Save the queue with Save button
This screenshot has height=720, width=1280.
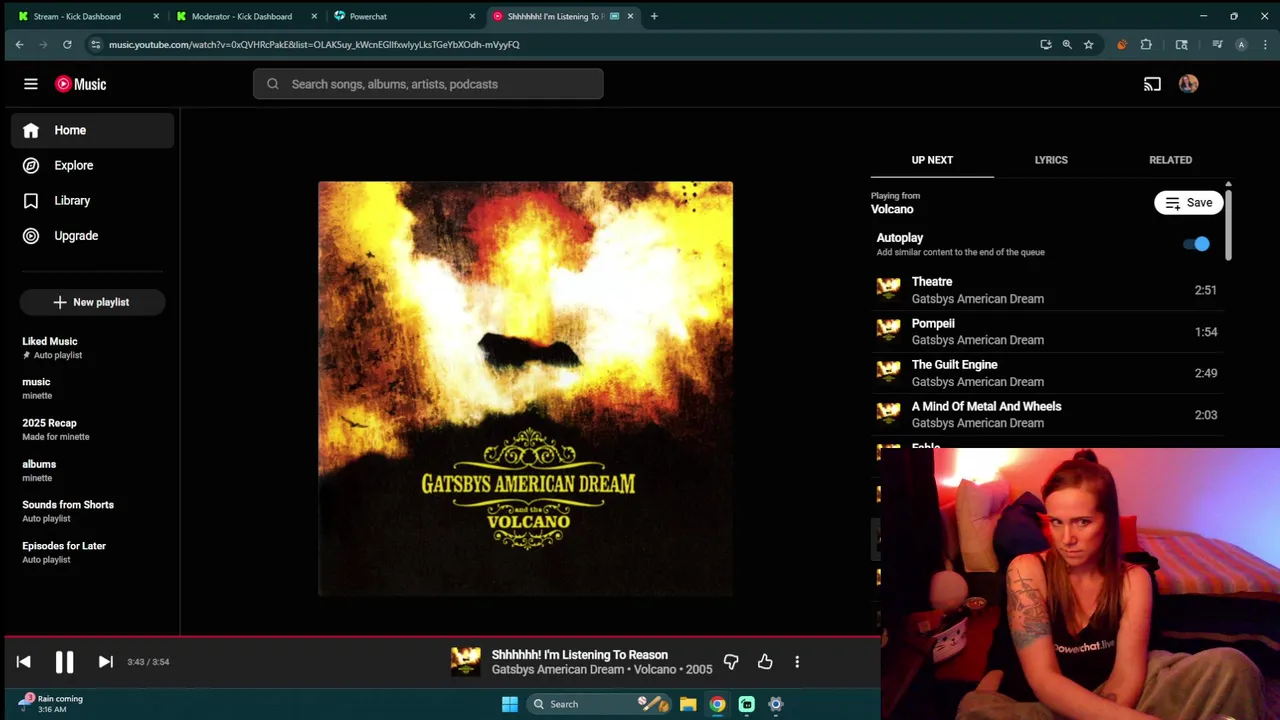coord(1189,203)
